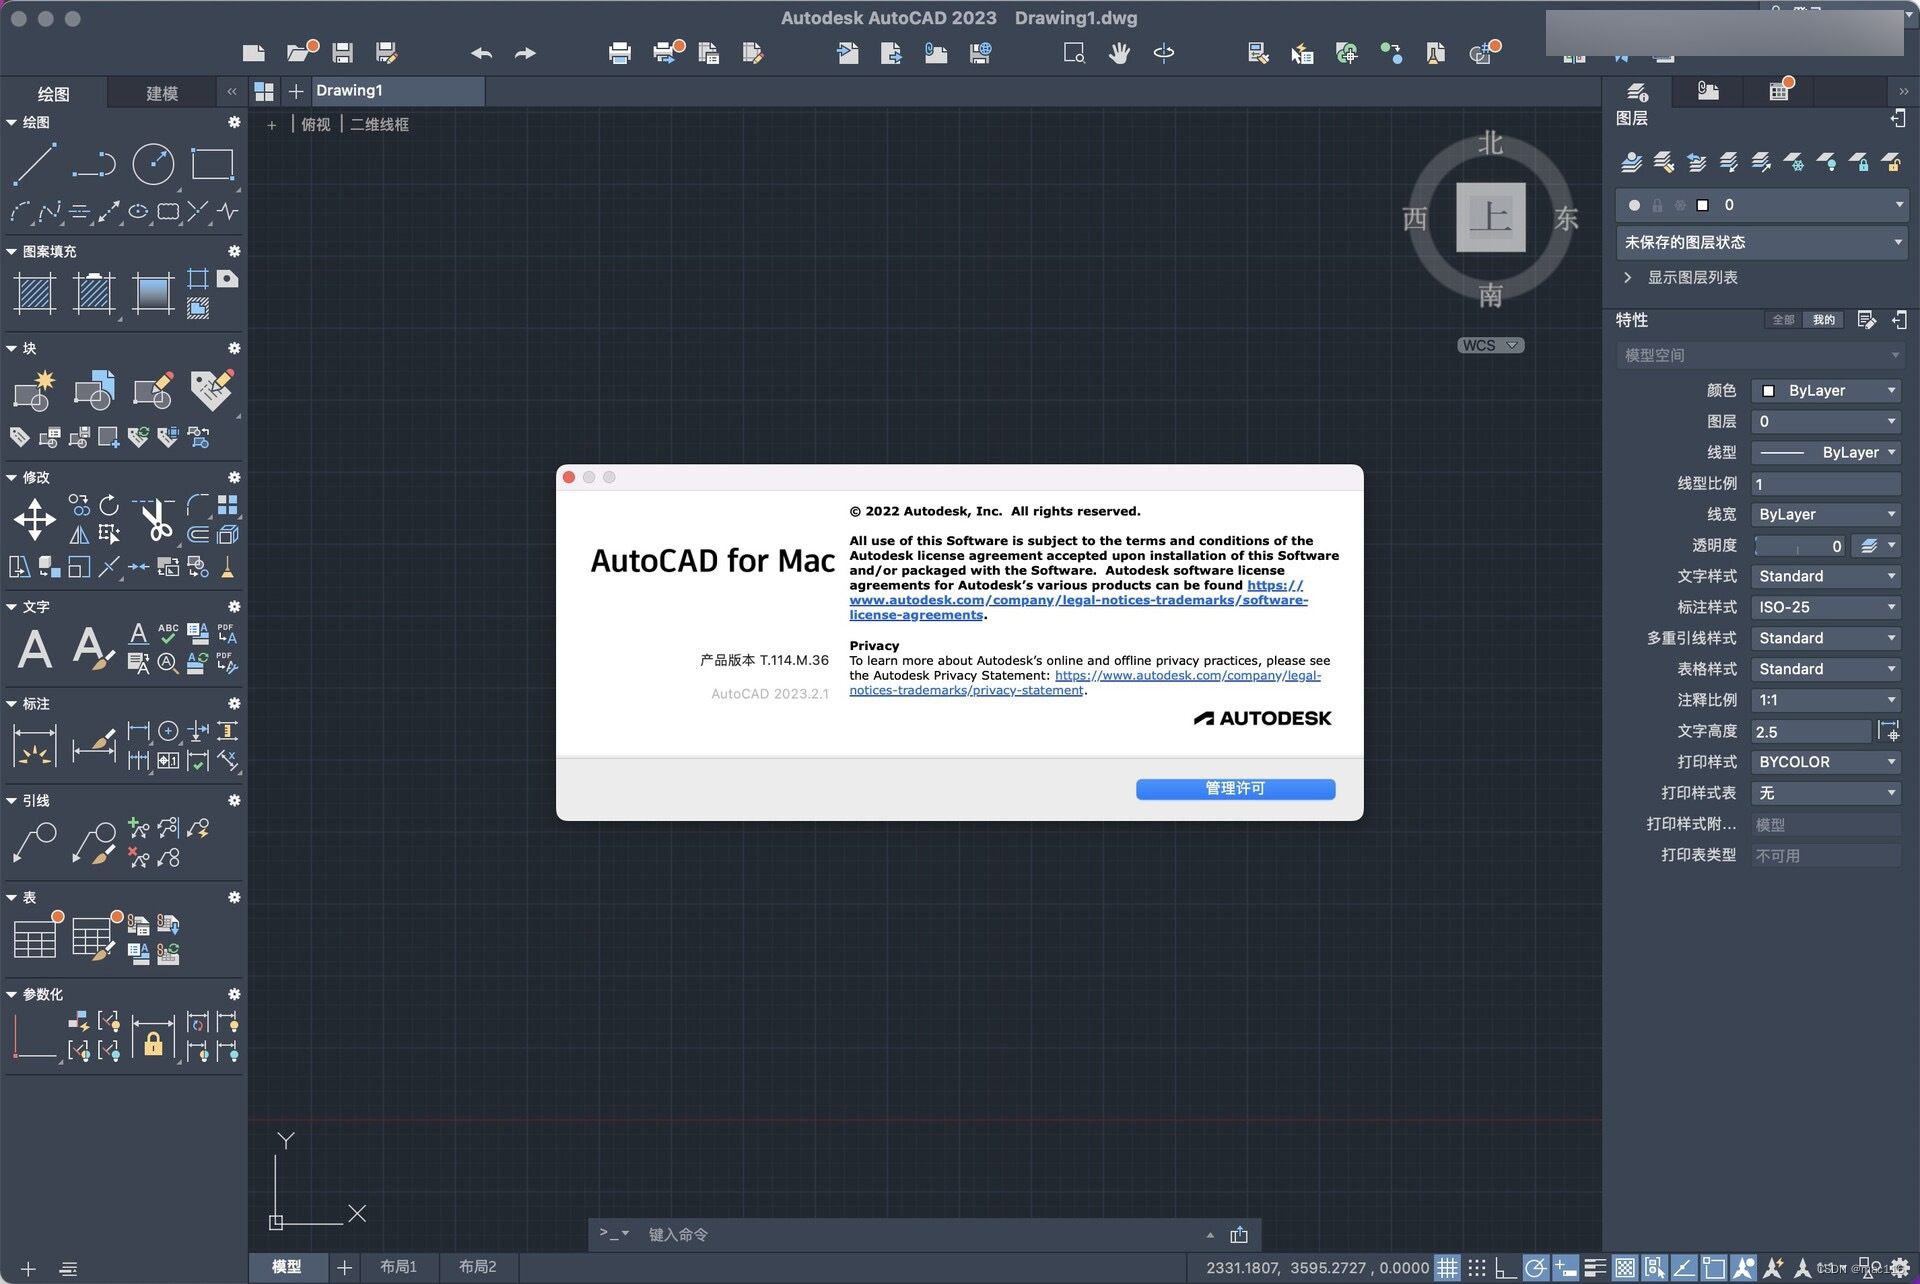Click the Plot printer icon
The width and height of the screenshot is (1920, 1284).
(x=620, y=53)
